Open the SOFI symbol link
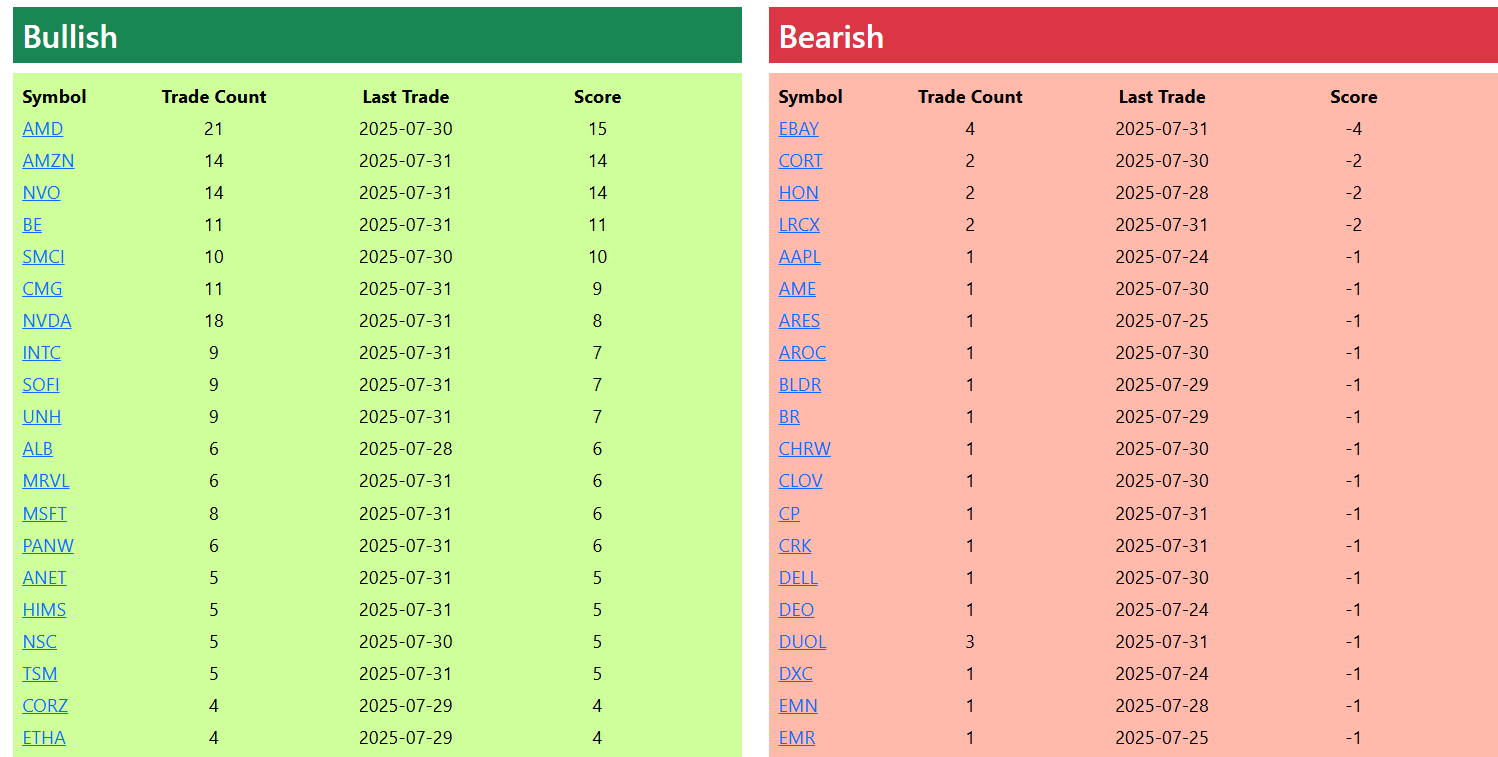 (41, 385)
